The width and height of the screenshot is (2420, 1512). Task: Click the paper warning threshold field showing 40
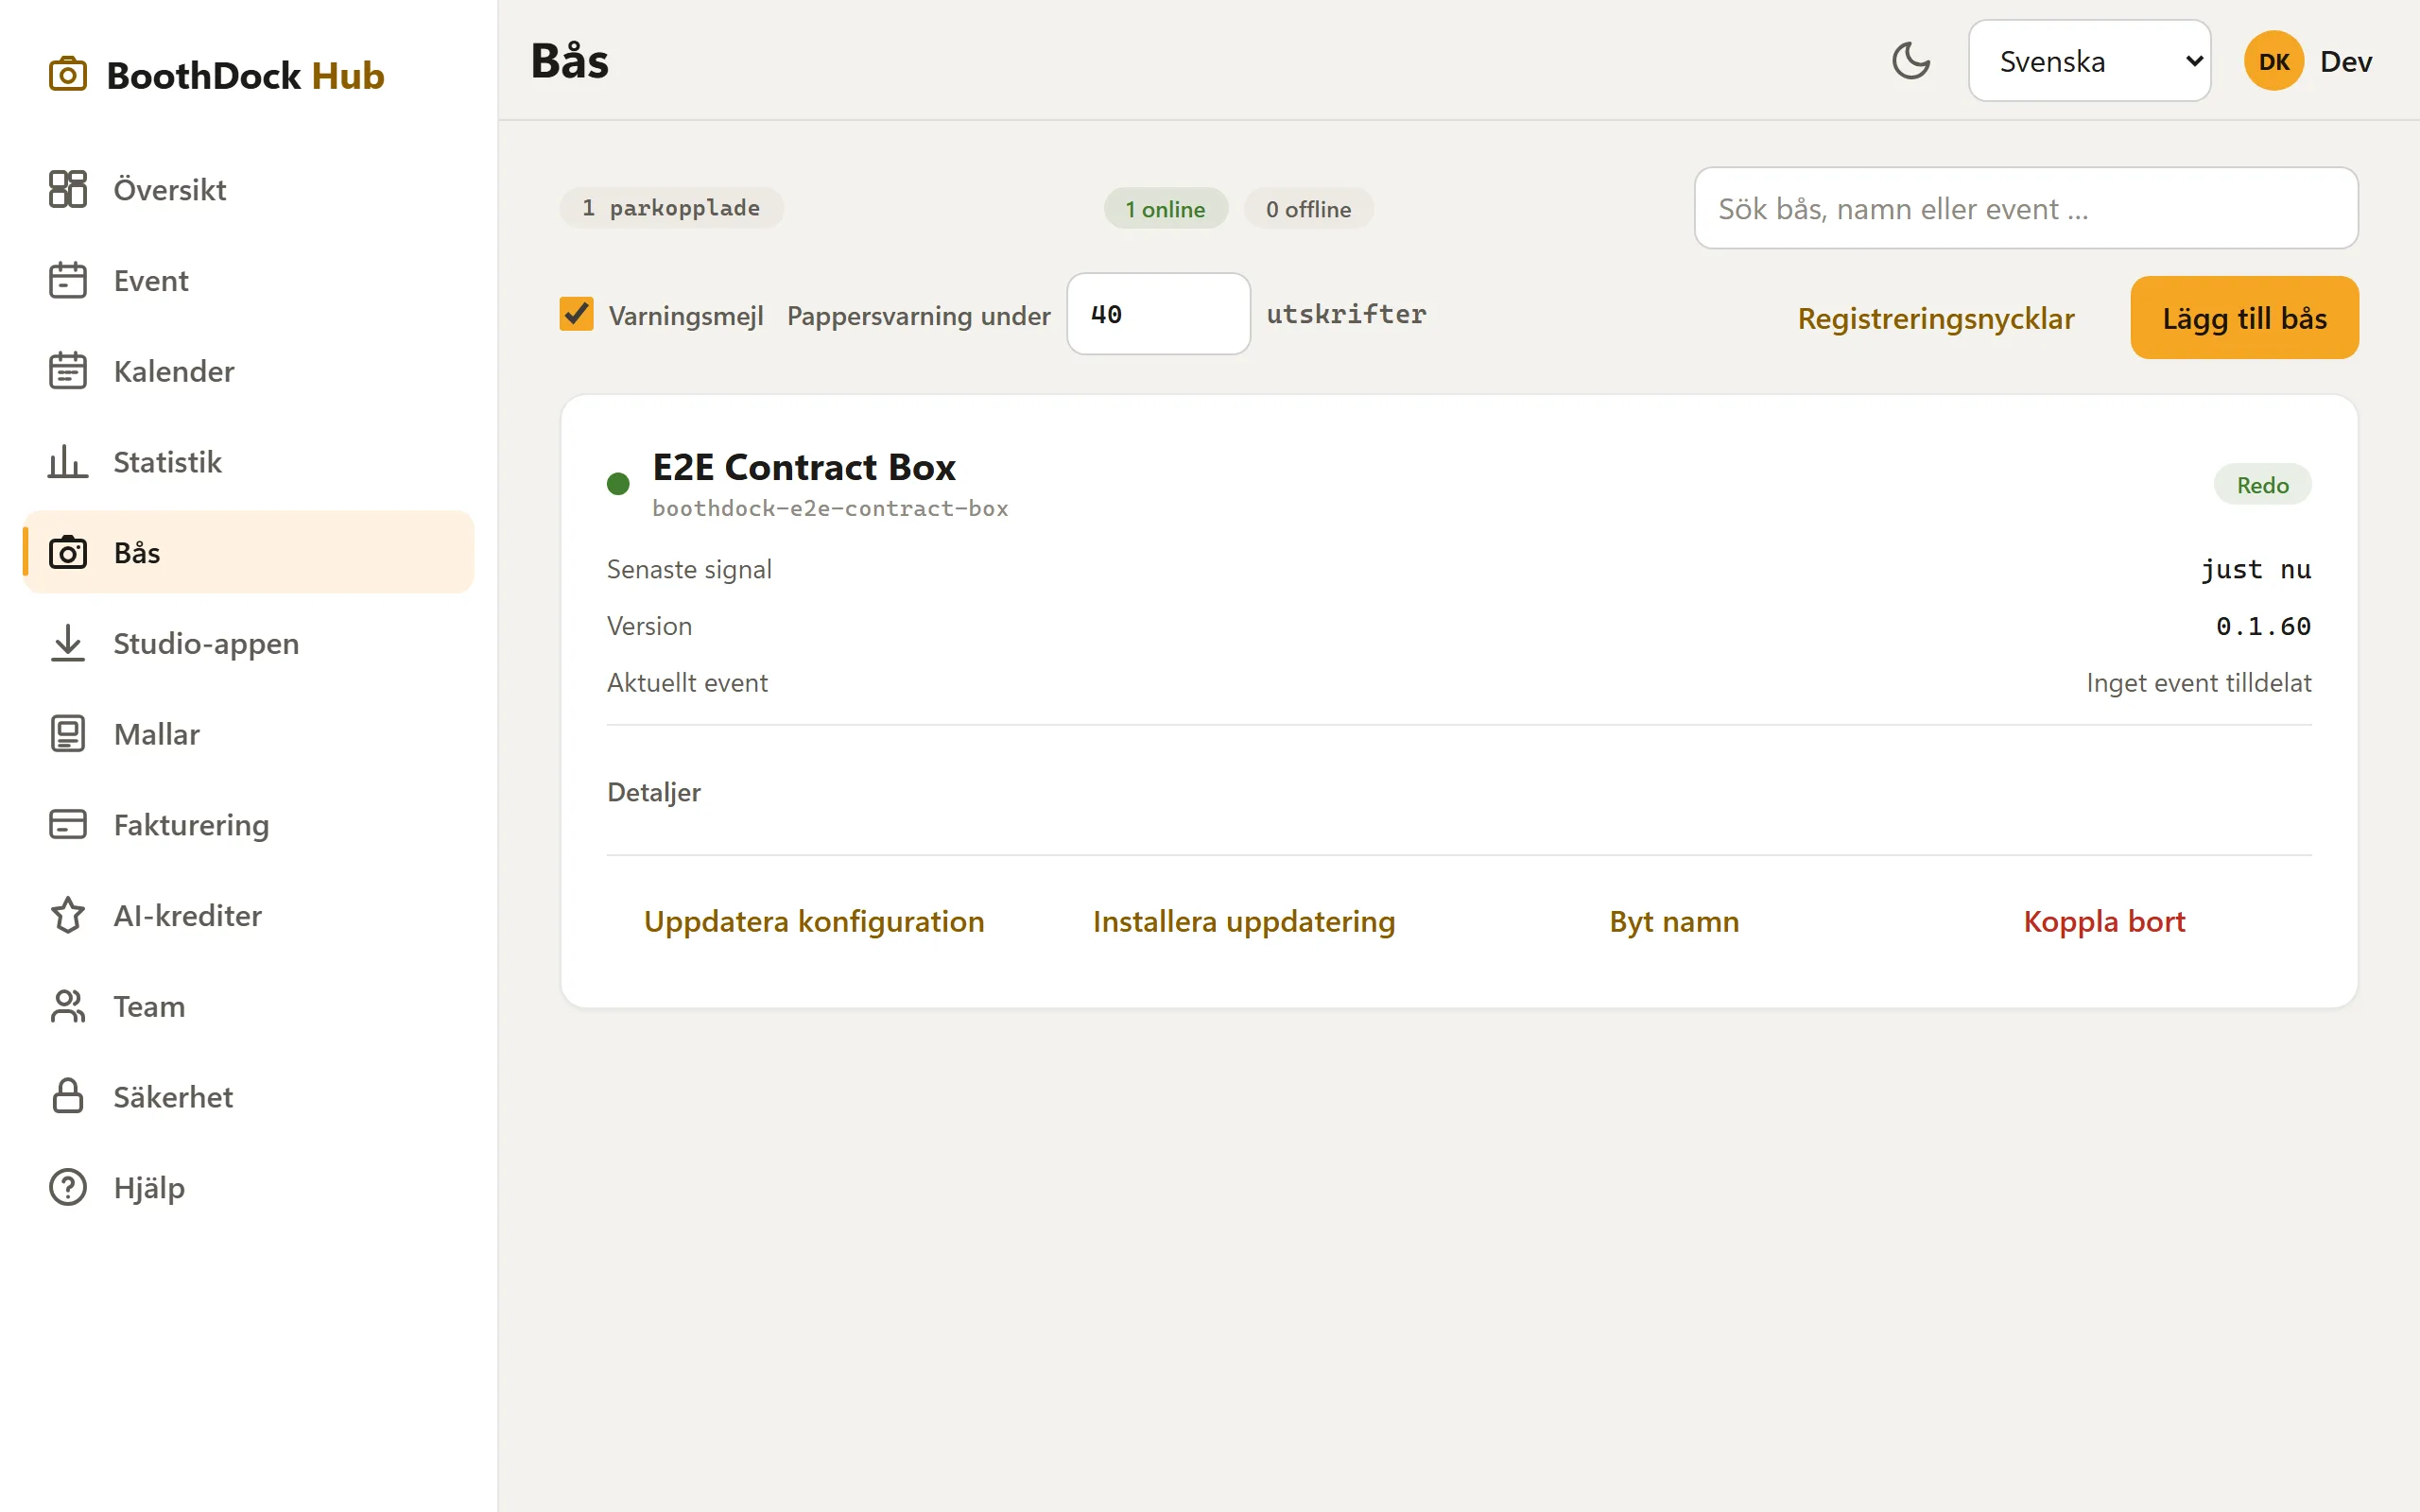1158,314
